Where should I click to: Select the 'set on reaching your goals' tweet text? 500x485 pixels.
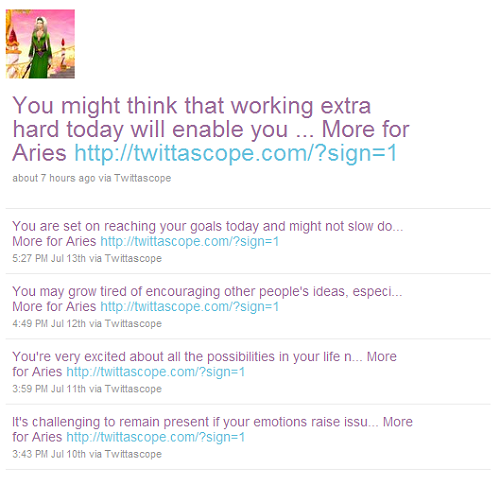208,234
